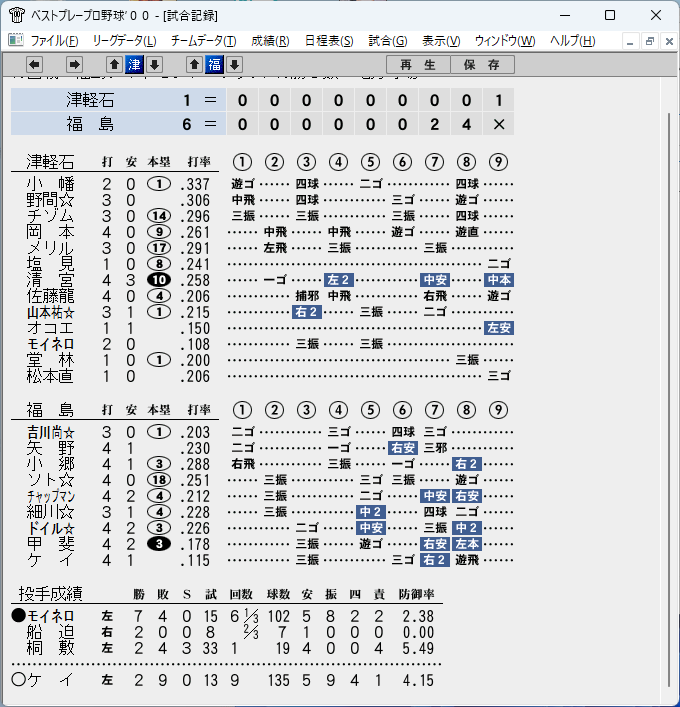Open the リーグデータ(L) menu
Image resolution: width=680 pixels, height=707 pixels.
(x=124, y=41)
